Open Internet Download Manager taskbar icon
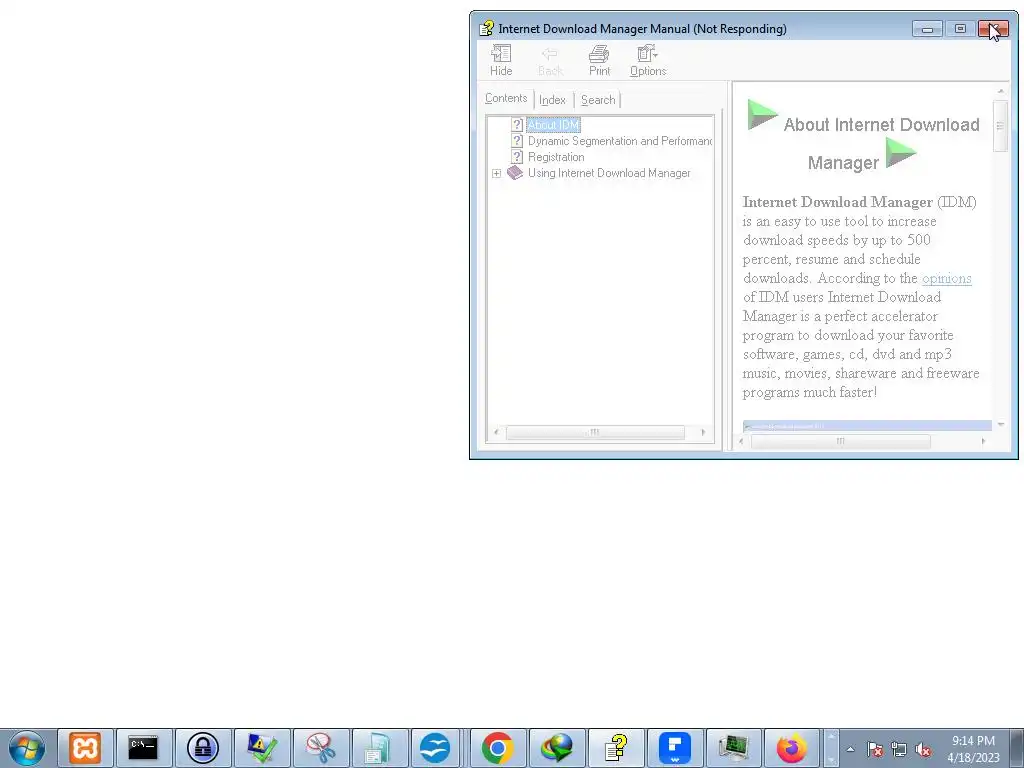1024x768 pixels. click(x=556, y=748)
